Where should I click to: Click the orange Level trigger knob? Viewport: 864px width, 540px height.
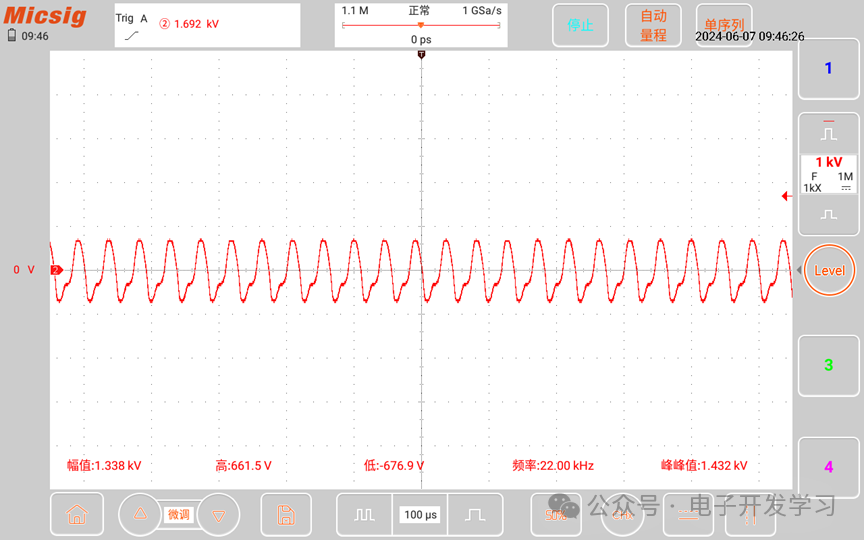829,271
